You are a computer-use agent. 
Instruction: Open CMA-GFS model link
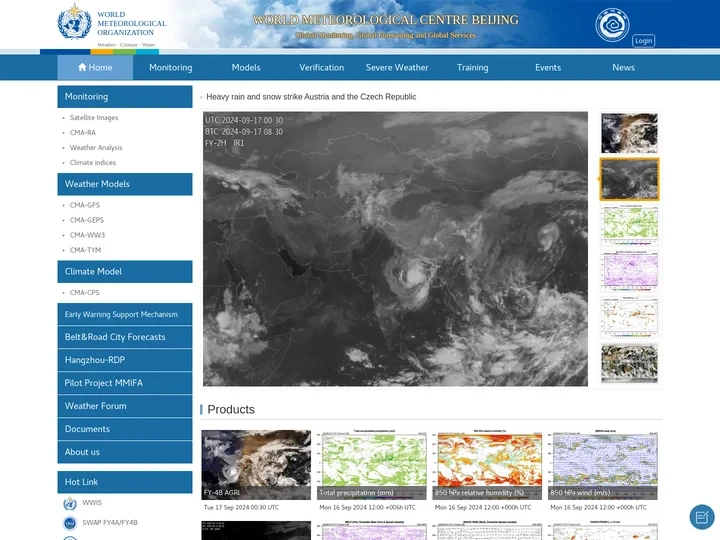click(84, 205)
